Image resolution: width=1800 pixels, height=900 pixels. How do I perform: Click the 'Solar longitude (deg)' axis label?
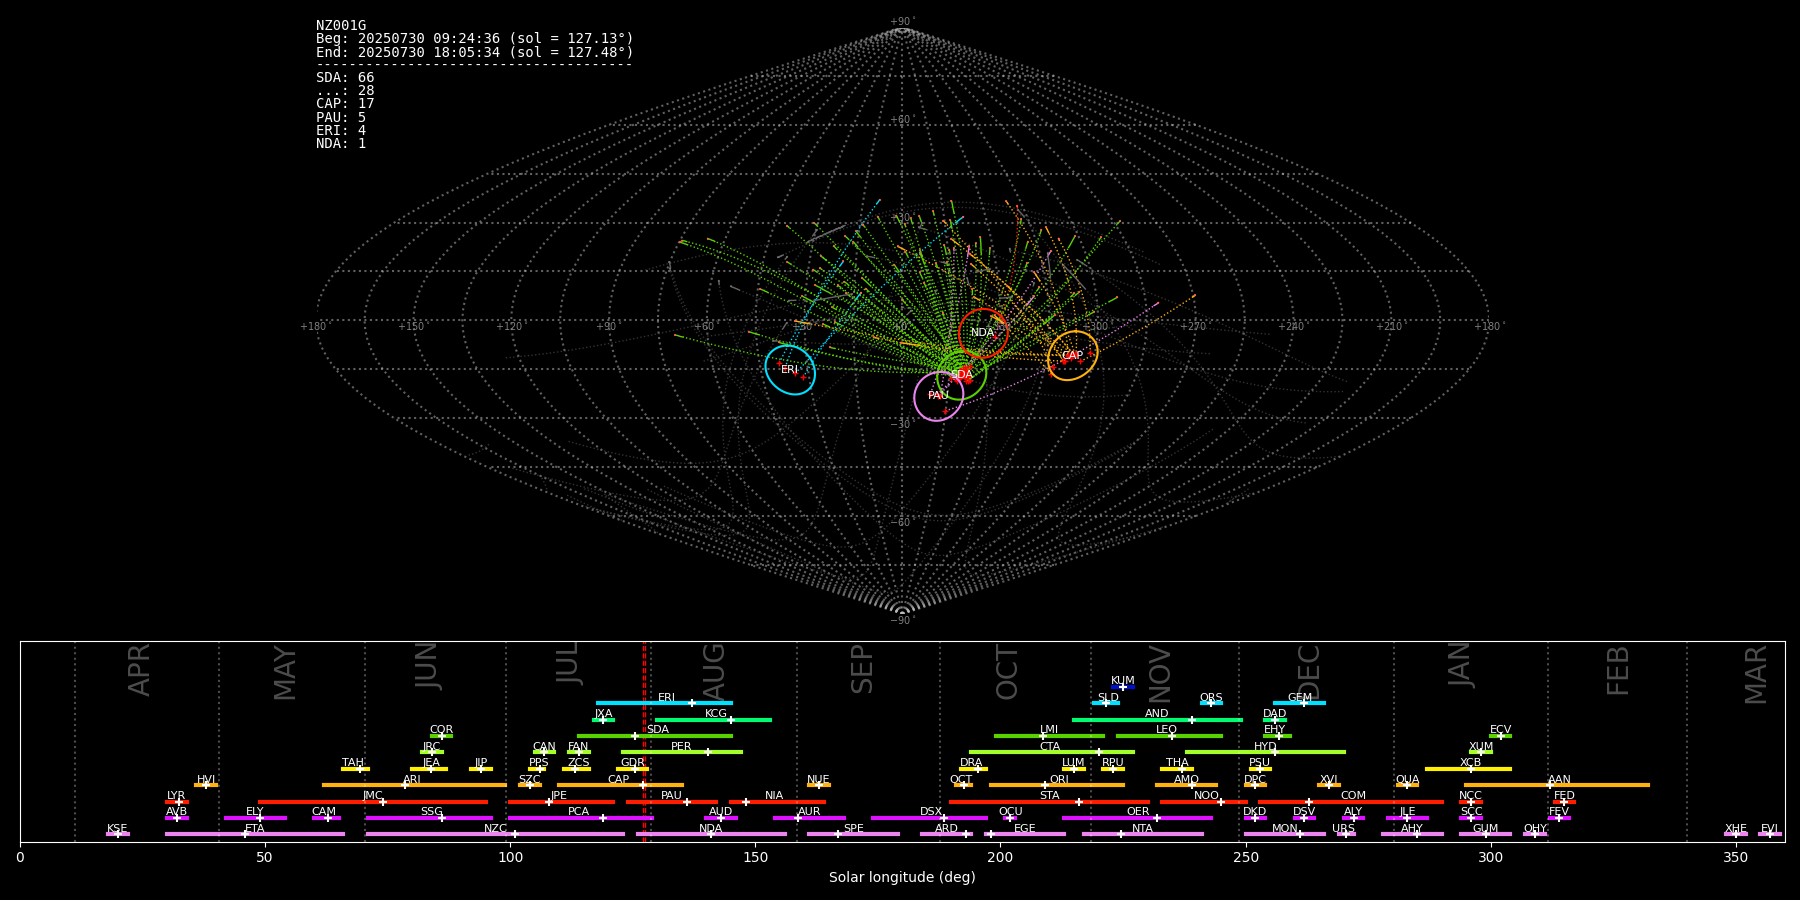pyautogui.click(x=902, y=877)
